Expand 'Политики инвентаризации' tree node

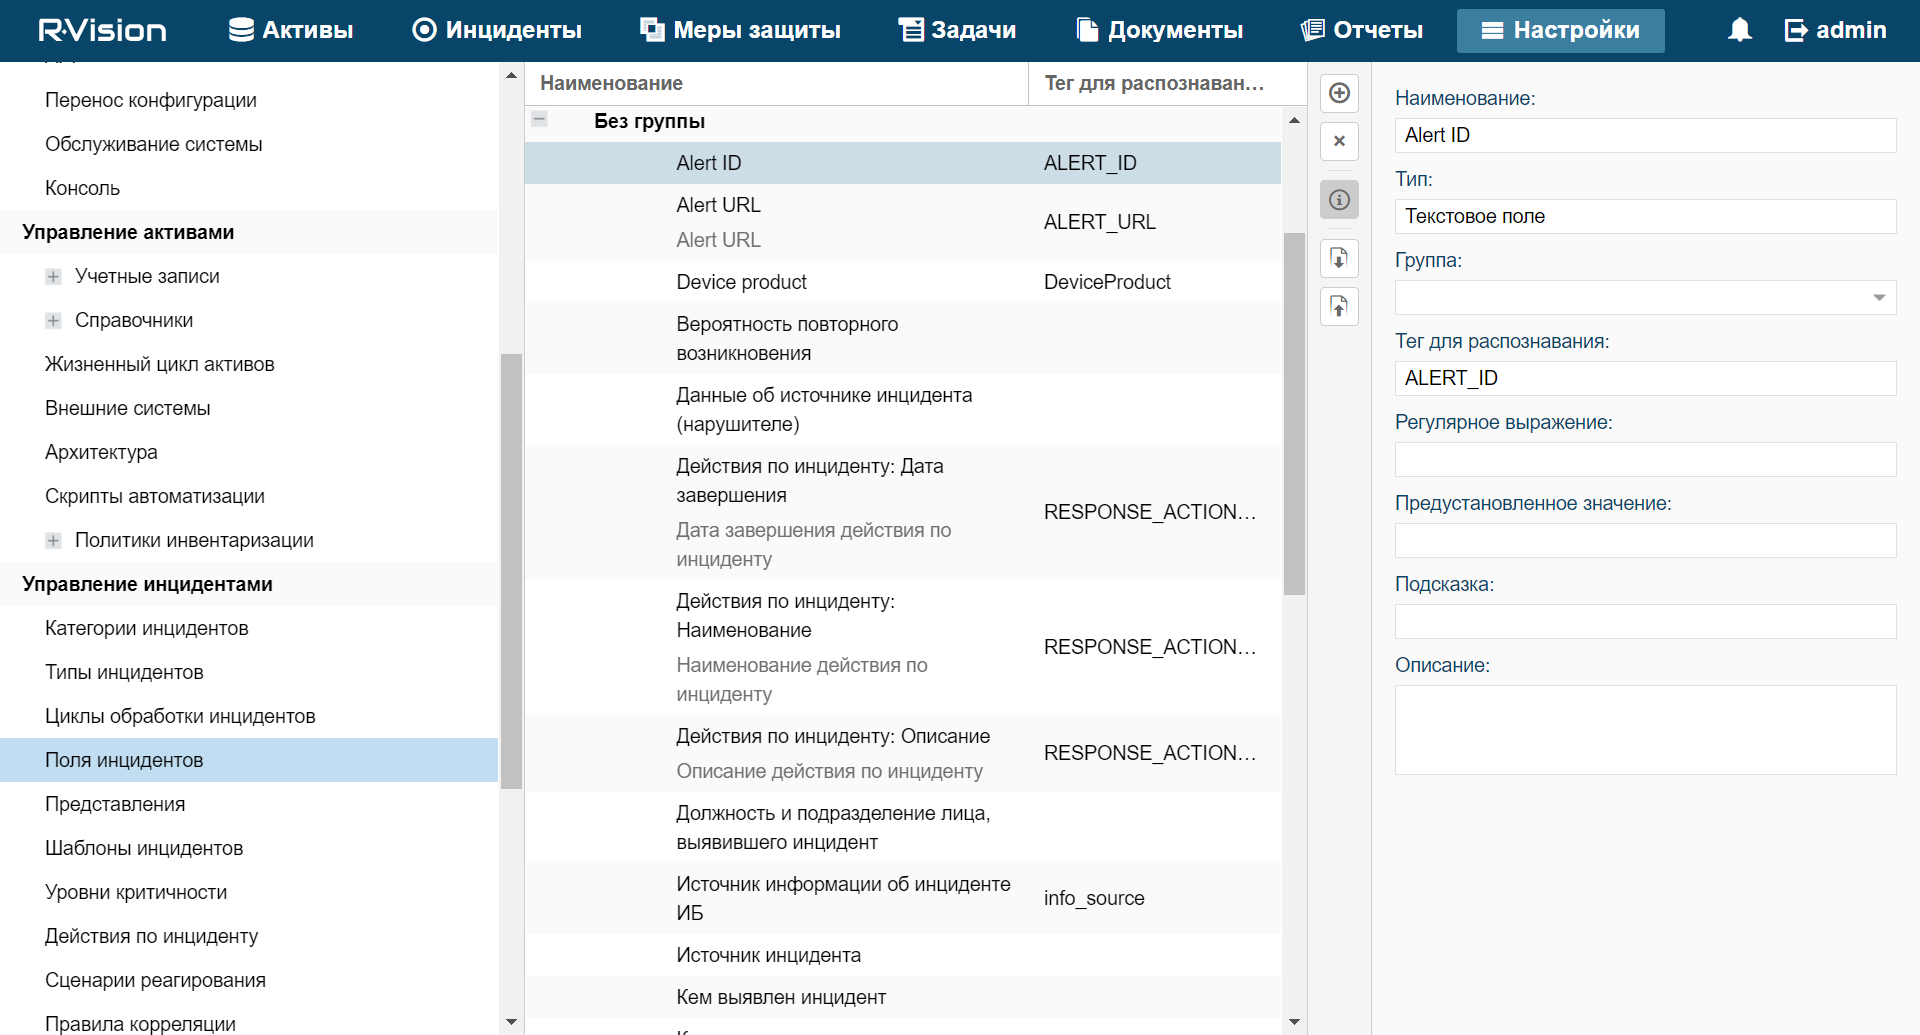click(x=53, y=541)
